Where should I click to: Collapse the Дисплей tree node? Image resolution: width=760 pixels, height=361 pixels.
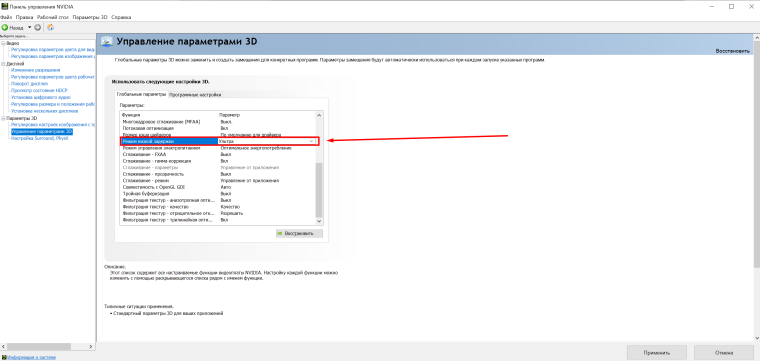click(2, 63)
